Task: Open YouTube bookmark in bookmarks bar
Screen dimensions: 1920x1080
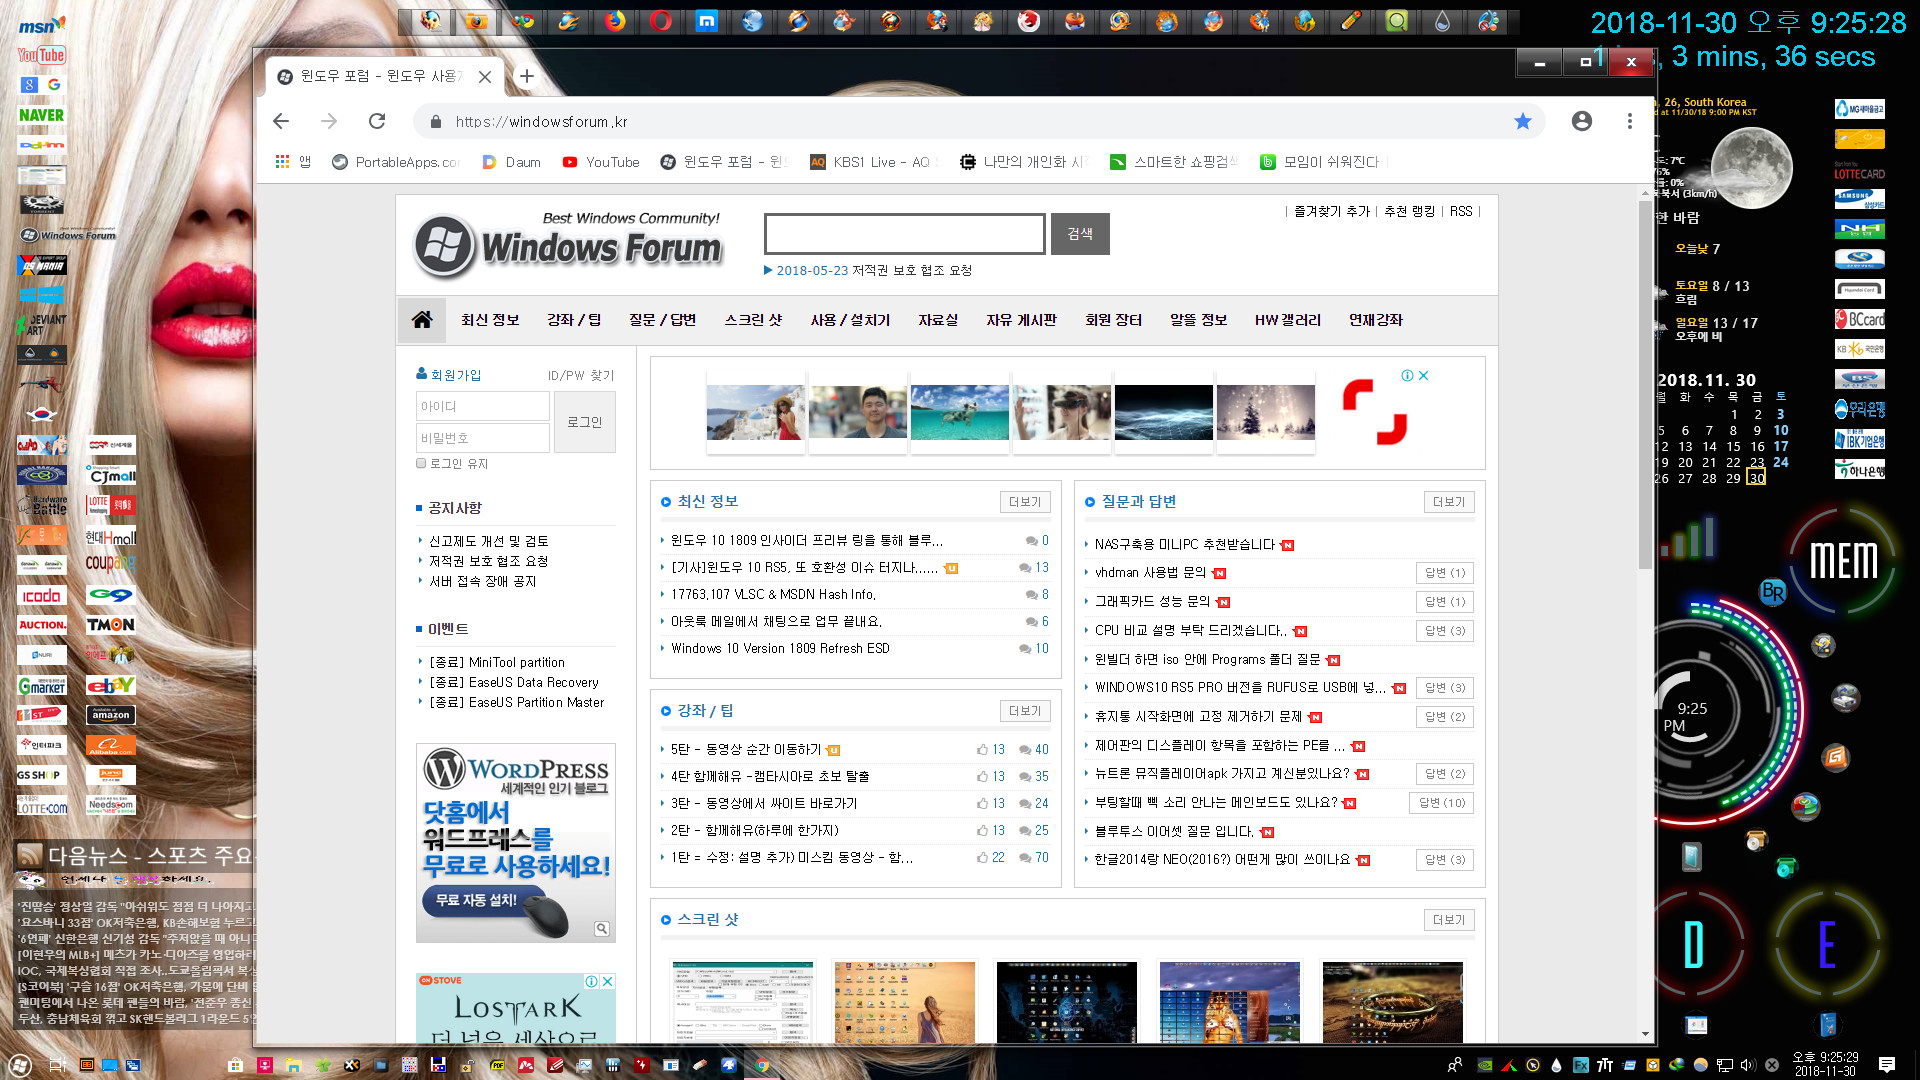Action: (x=601, y=162)
